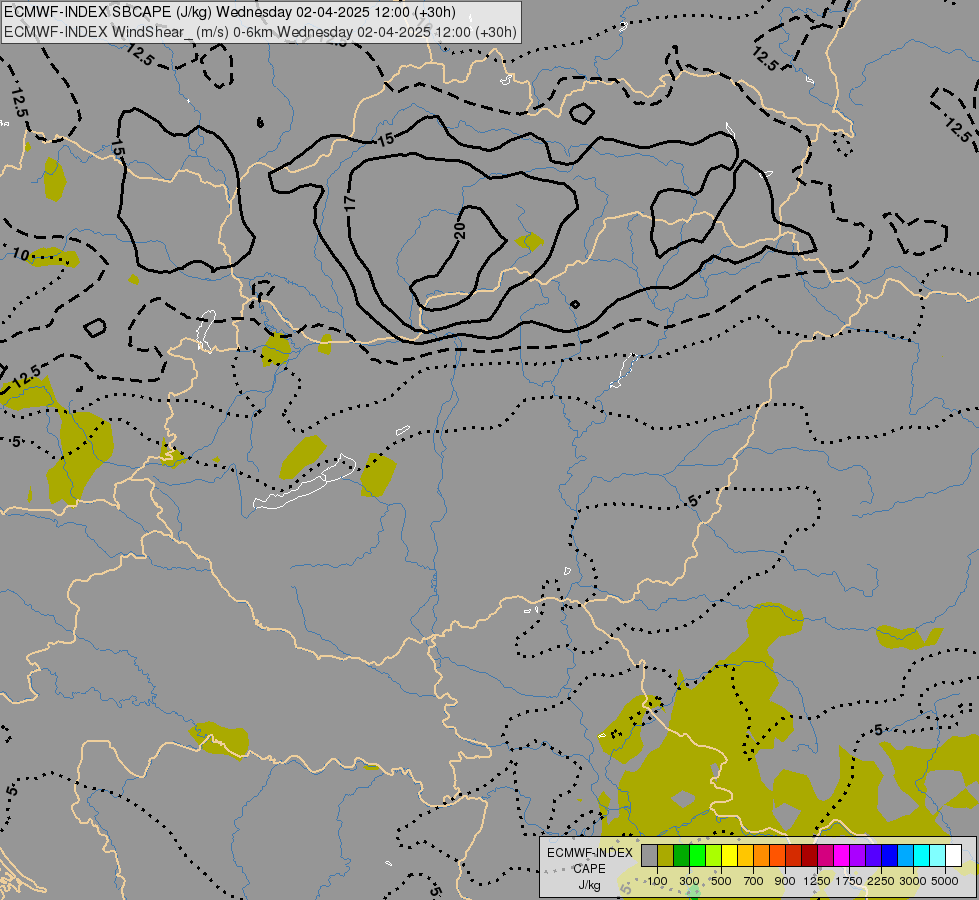Screen dimensions: 979x900
Task: Click the "2250" legend tick label
Action: (x=881, y=881)
